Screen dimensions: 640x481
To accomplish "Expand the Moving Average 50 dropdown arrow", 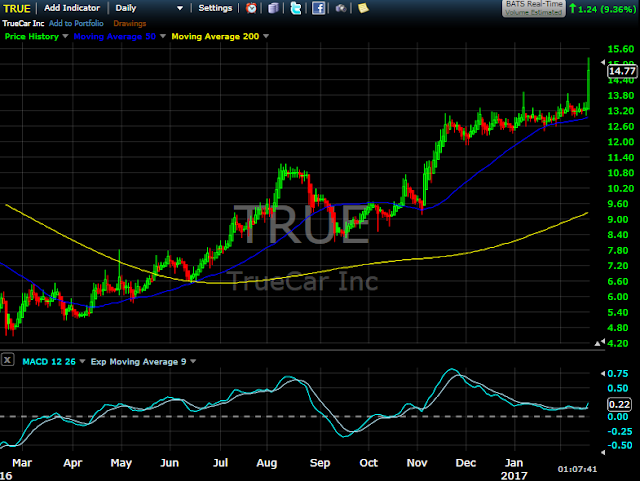I will pyautogui.click(x=163, y=36).
